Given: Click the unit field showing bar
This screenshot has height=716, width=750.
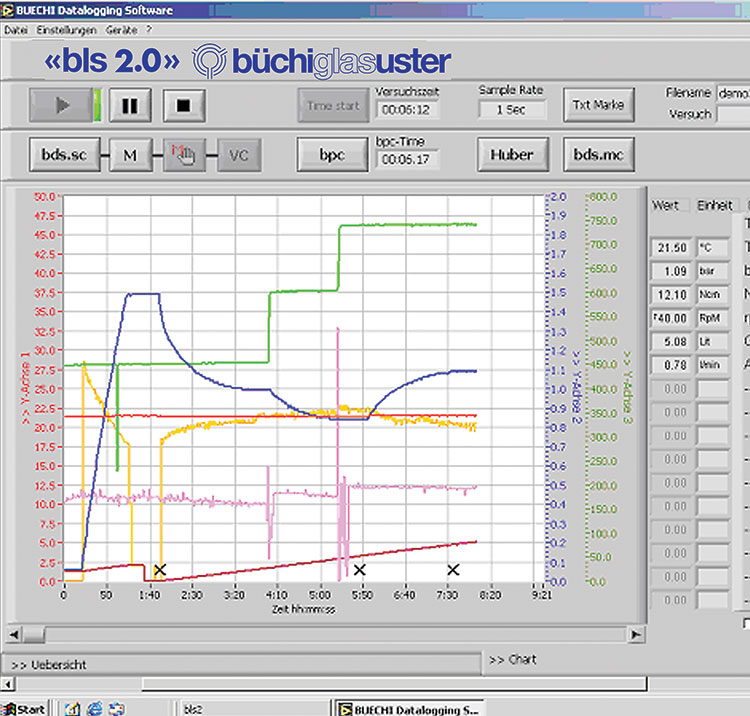Looking at the screenshot, I should pyautogui.click(x=712, y=271).
